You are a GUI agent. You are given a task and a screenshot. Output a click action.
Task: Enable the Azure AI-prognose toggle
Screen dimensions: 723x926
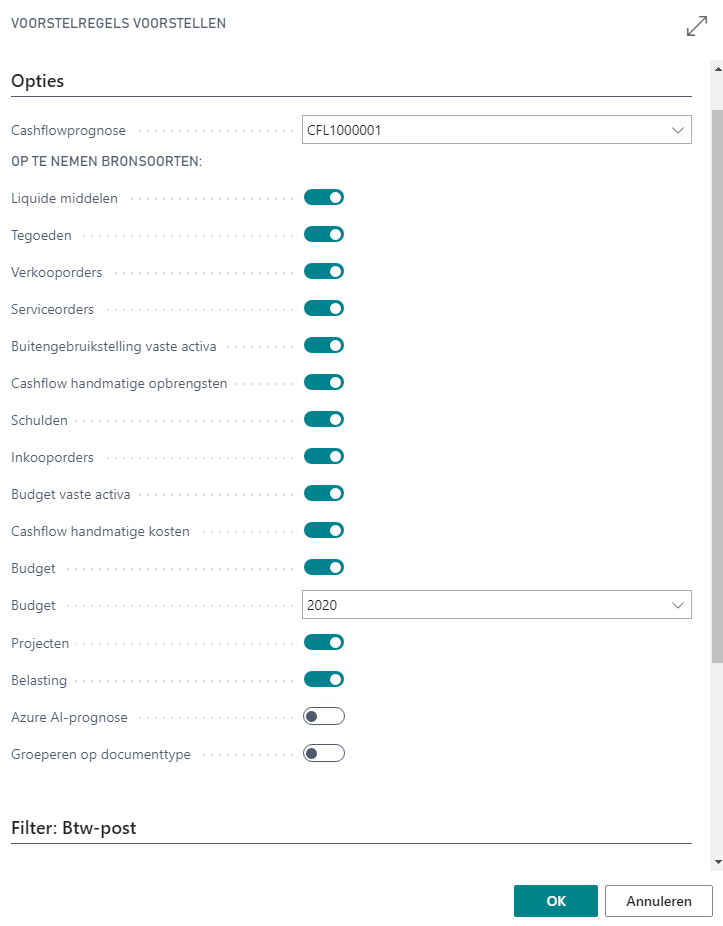323,716
